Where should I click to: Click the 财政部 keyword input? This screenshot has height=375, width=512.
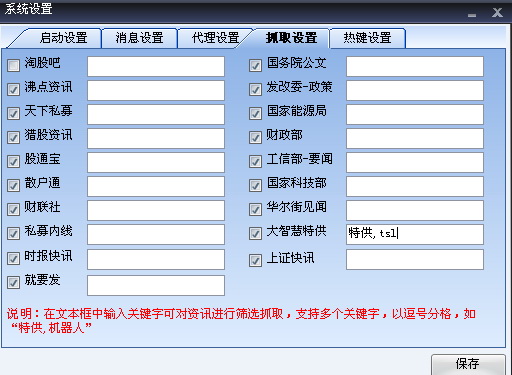coord(415,138)
